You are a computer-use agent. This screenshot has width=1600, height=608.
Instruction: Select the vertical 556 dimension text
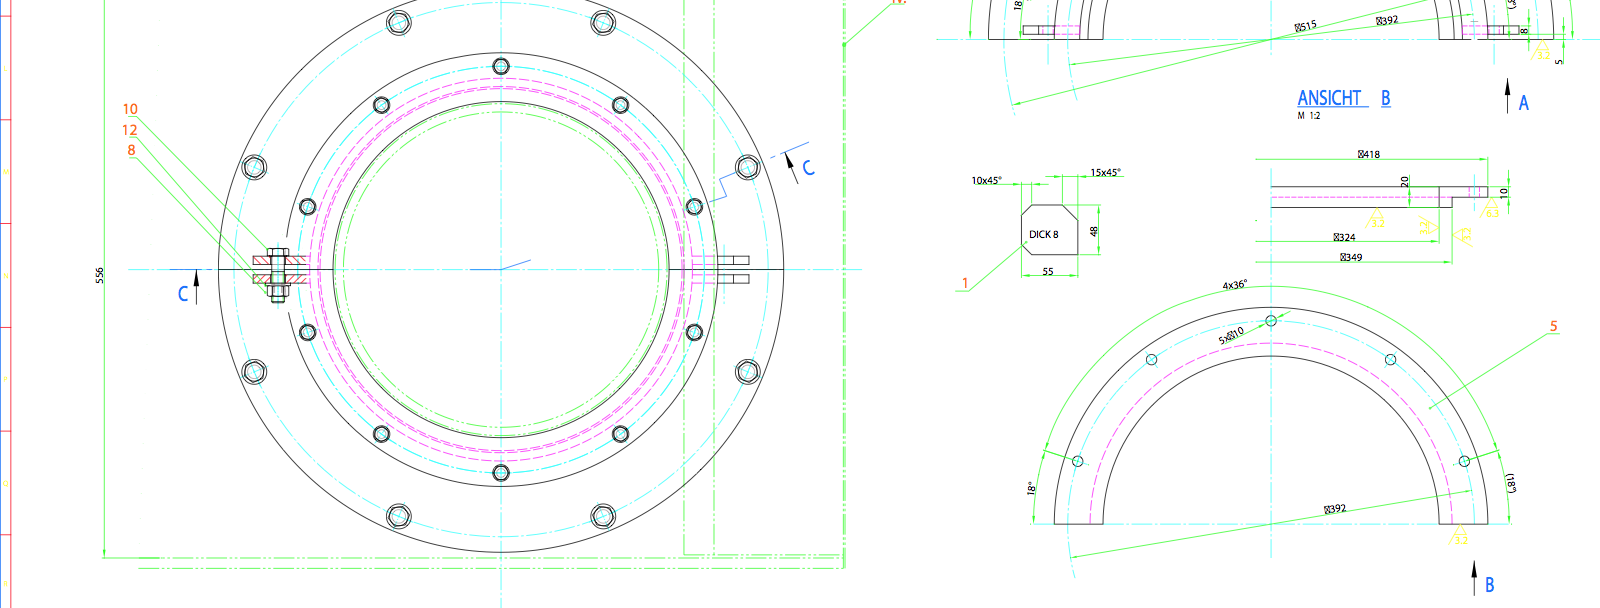pyautogui.click(x=99, y=275)
